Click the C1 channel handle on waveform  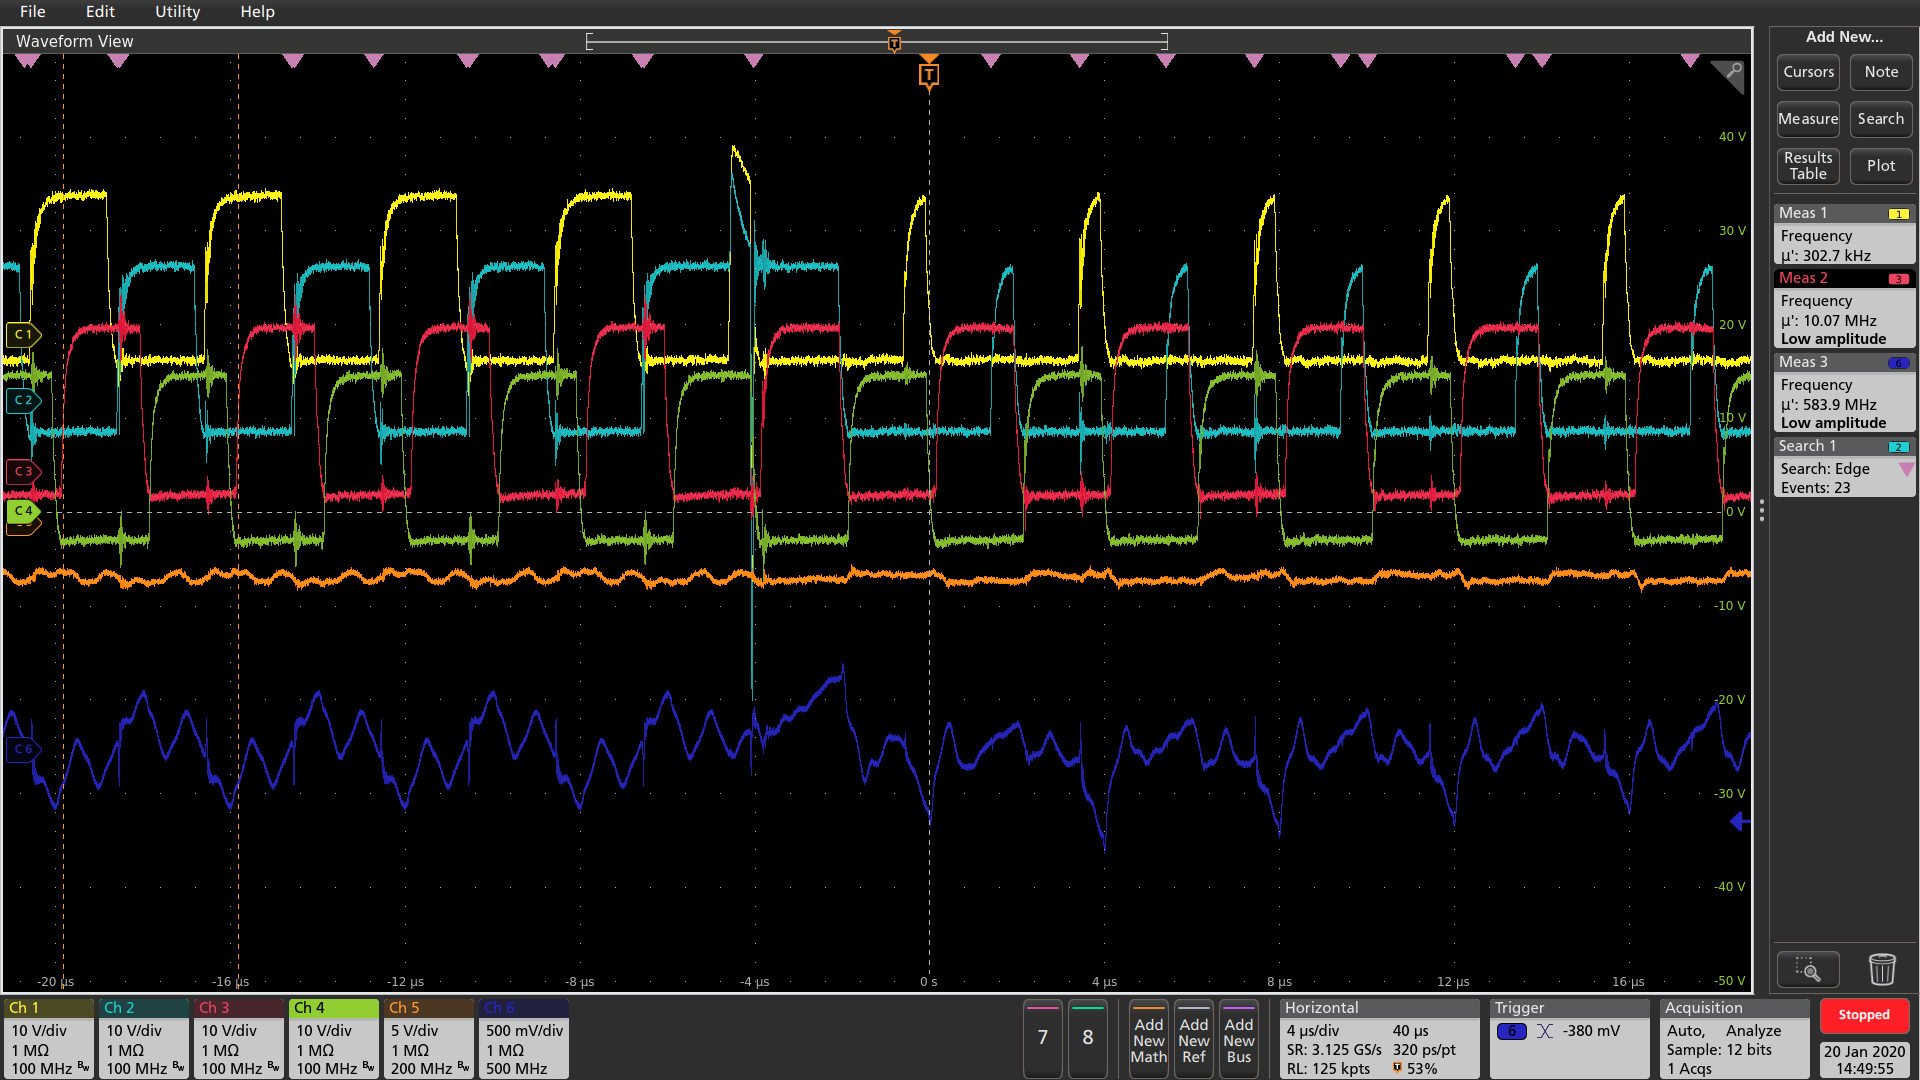(x=23, y=334)
